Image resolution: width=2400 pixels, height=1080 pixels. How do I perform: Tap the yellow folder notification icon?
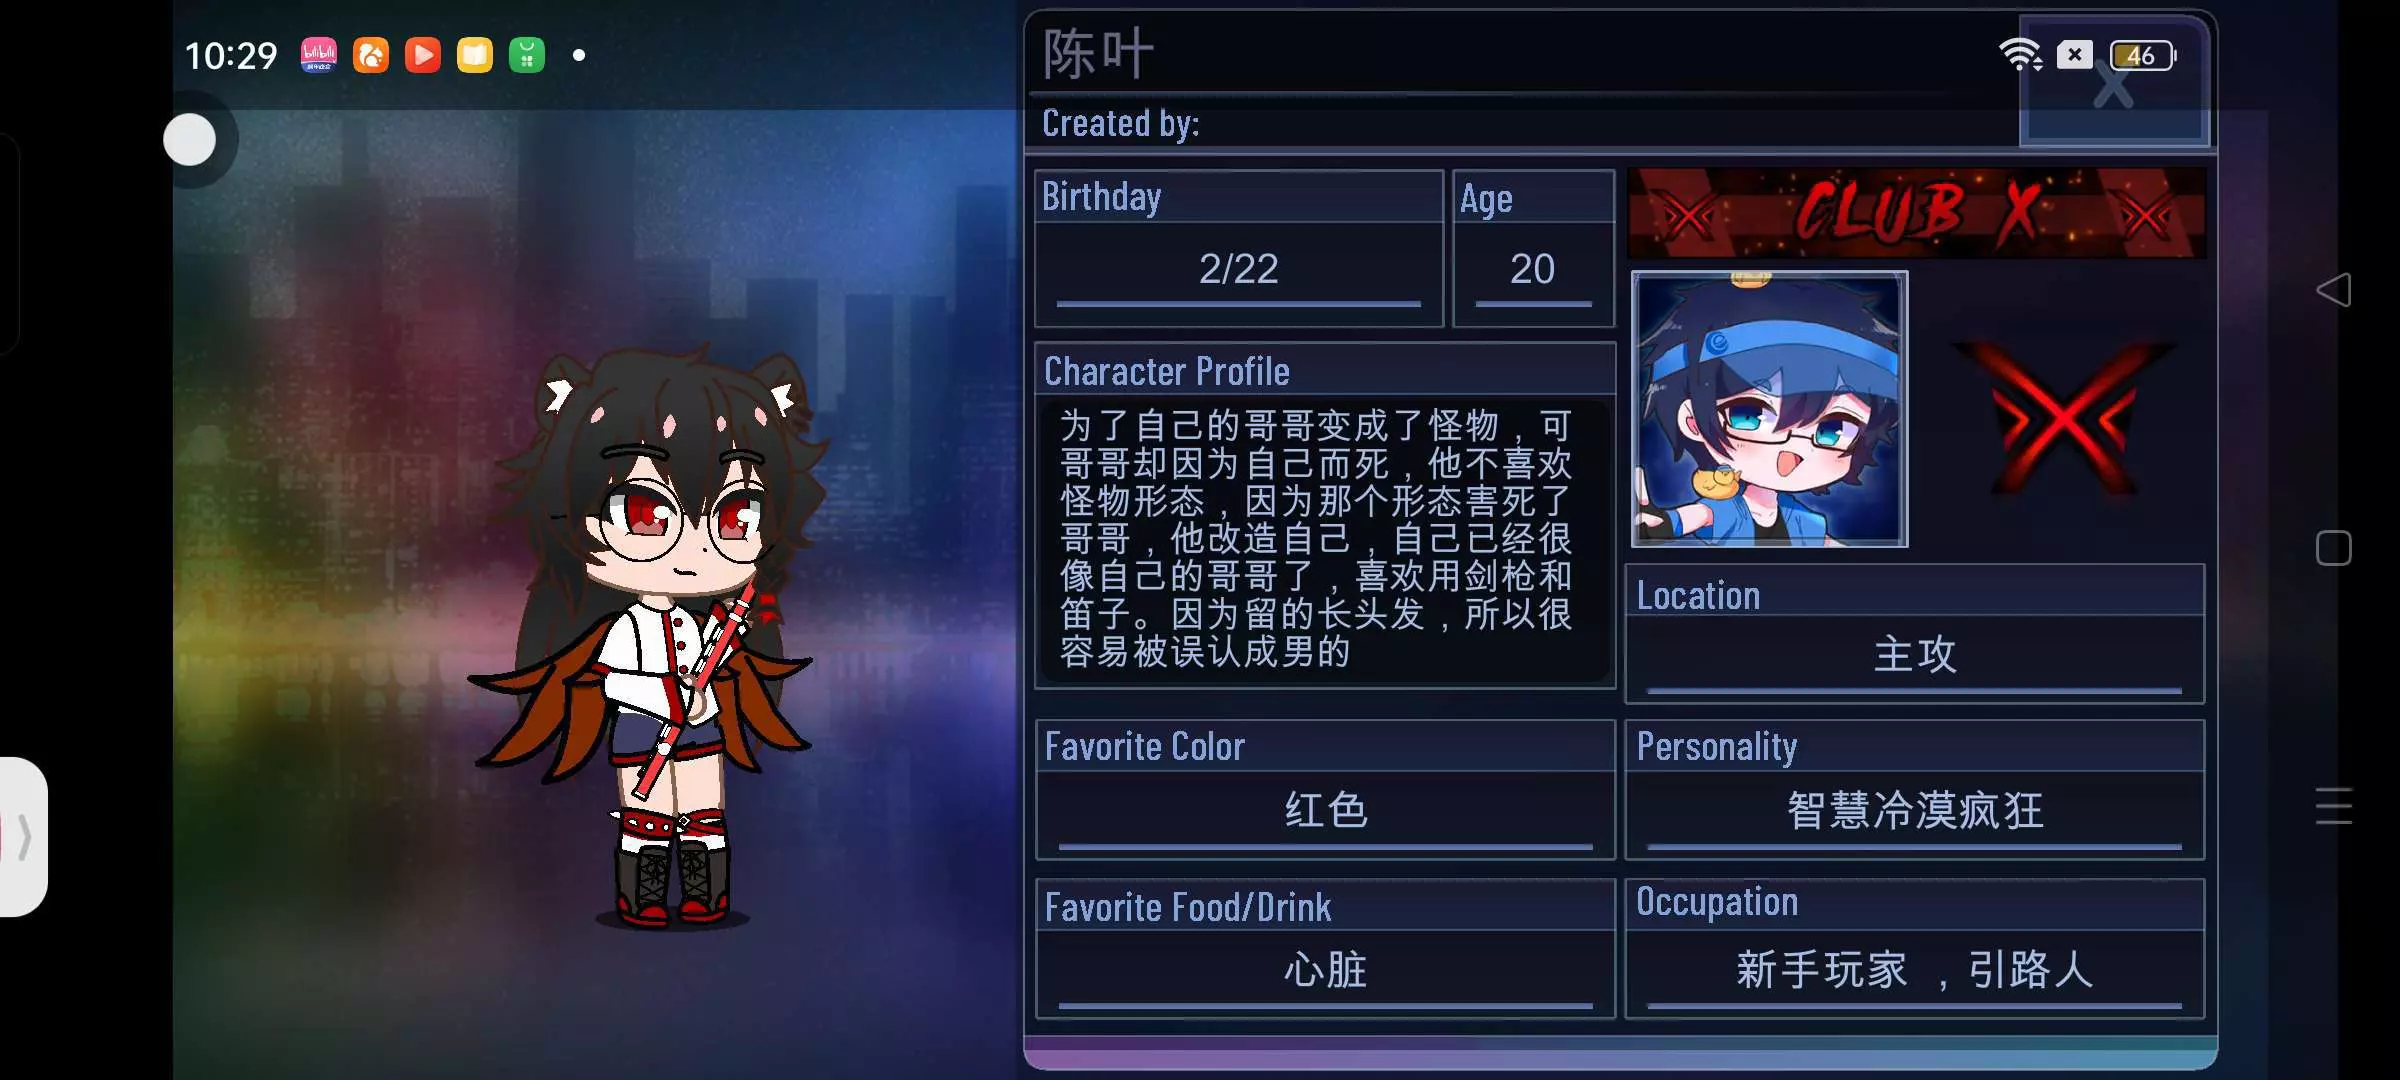(x=475, y=55)
